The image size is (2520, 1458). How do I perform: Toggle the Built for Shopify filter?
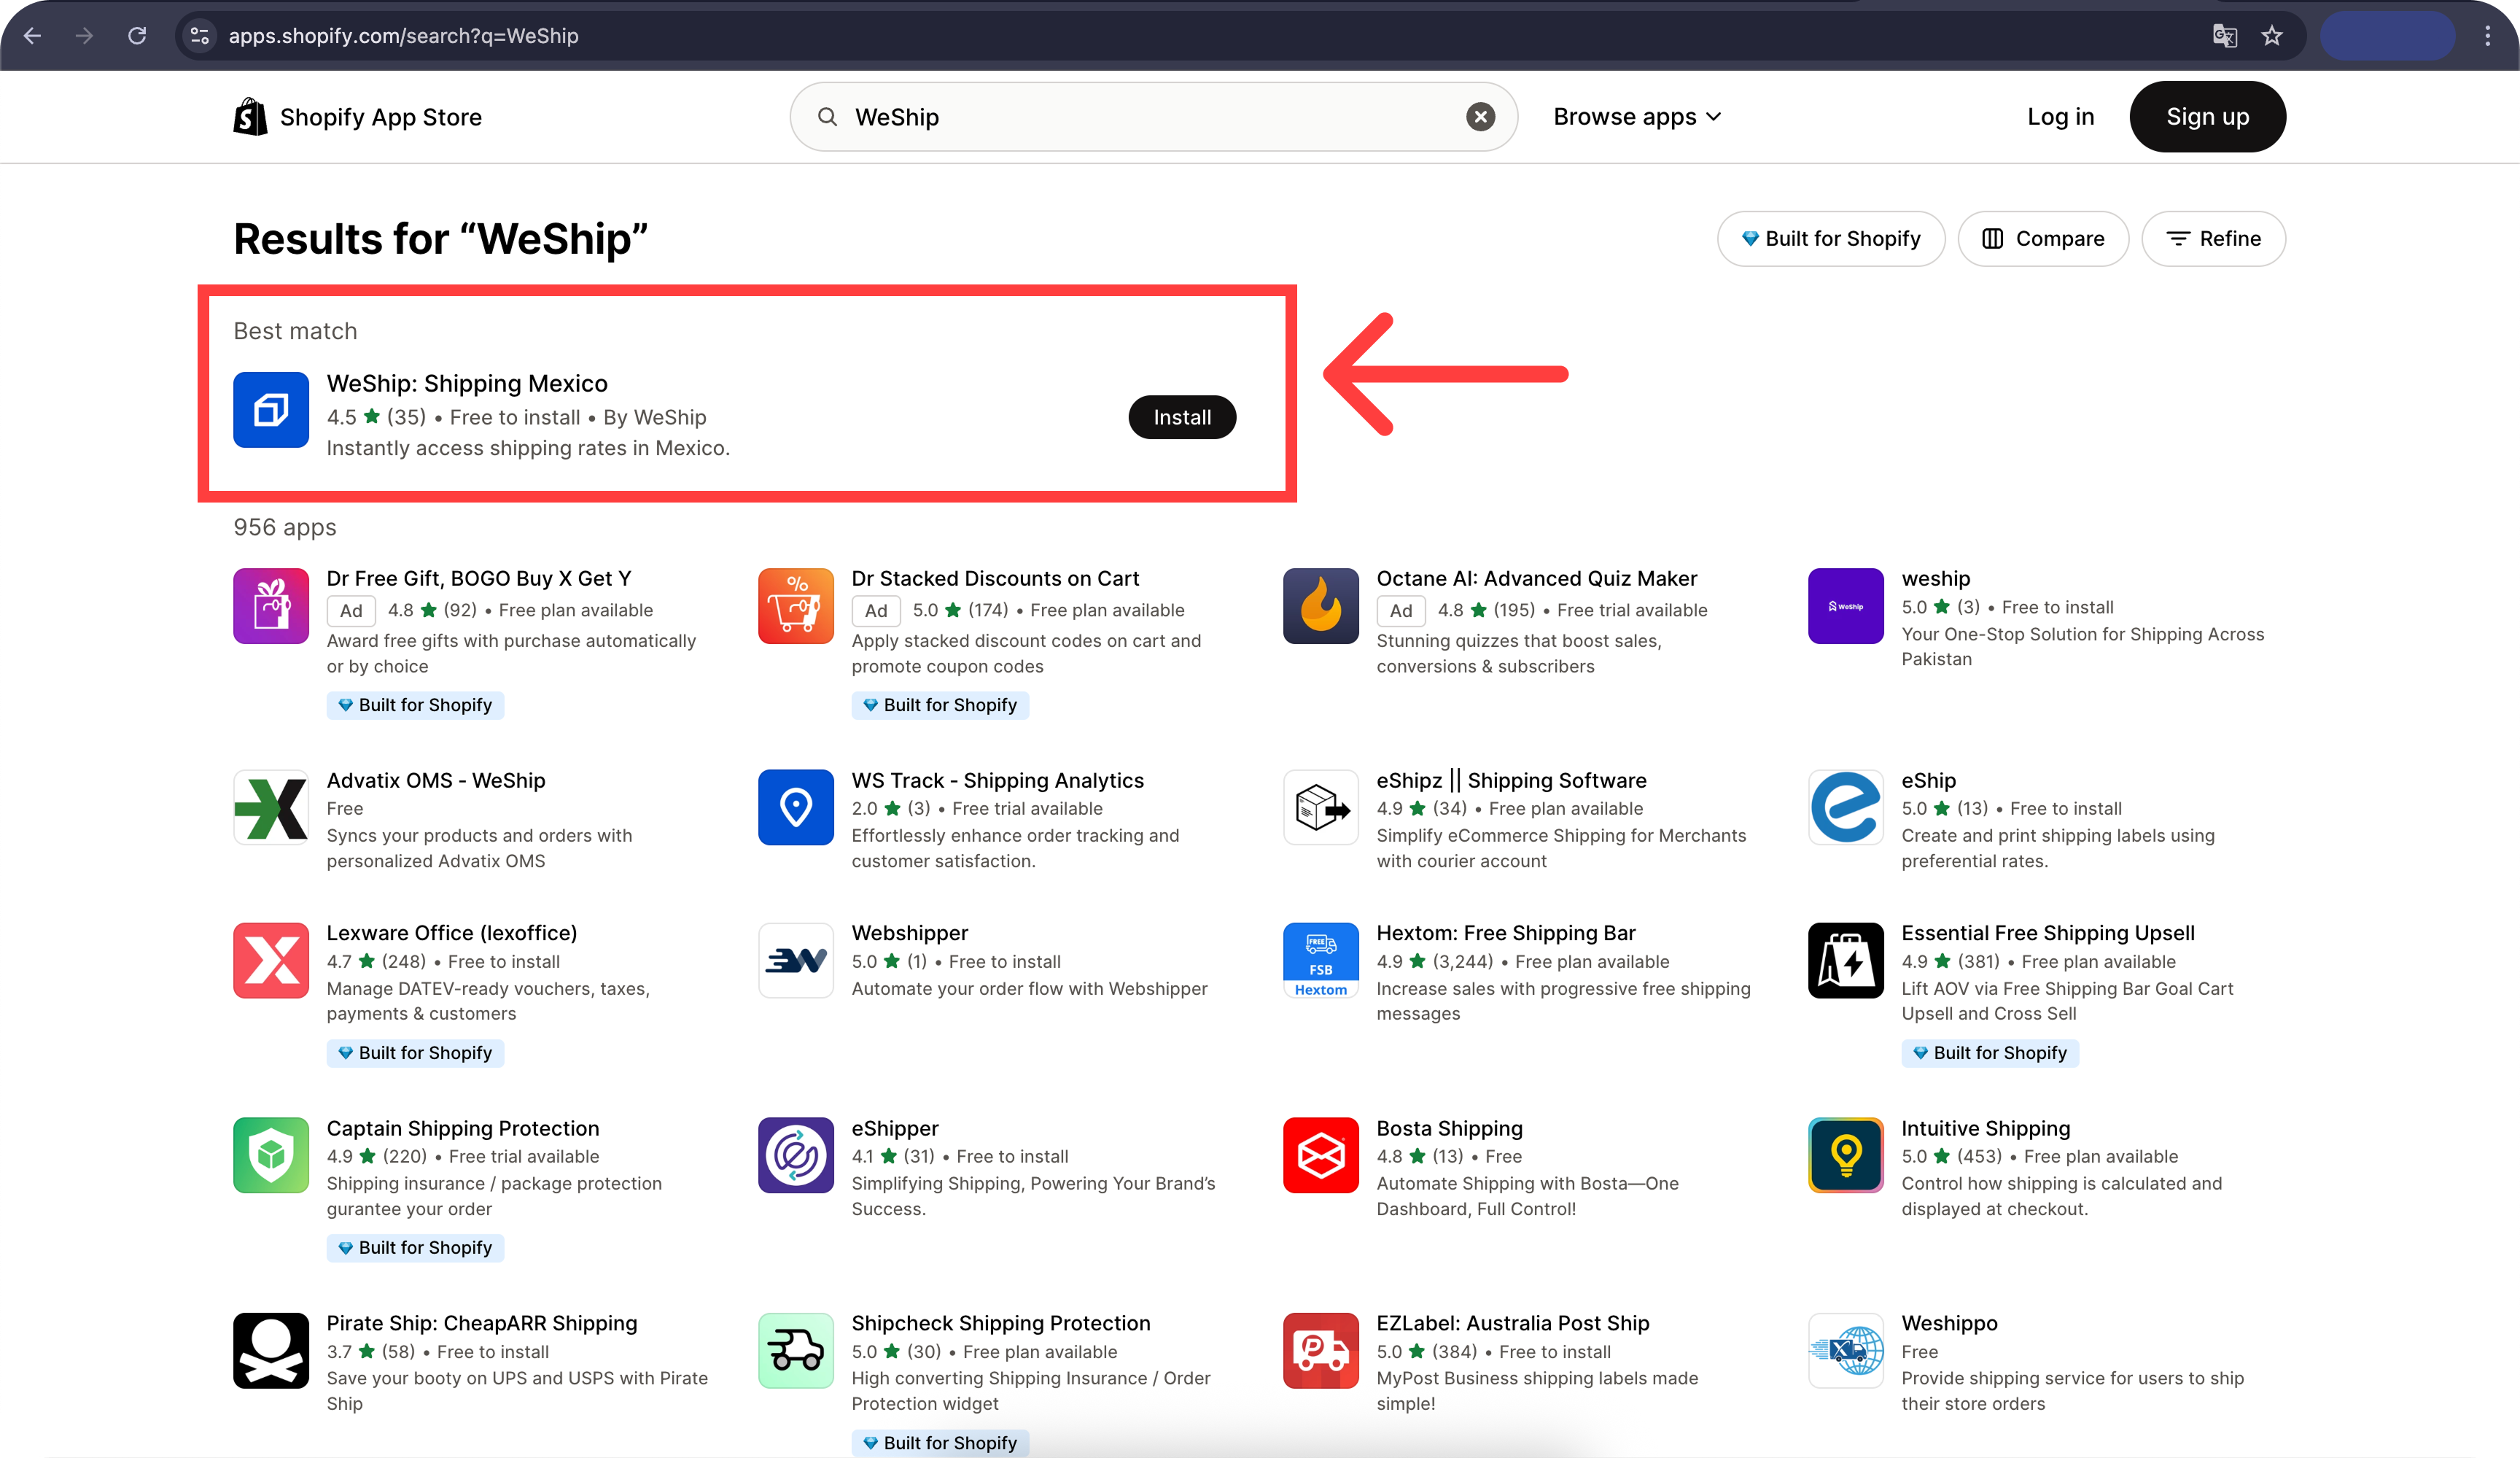pos(1830,239)
